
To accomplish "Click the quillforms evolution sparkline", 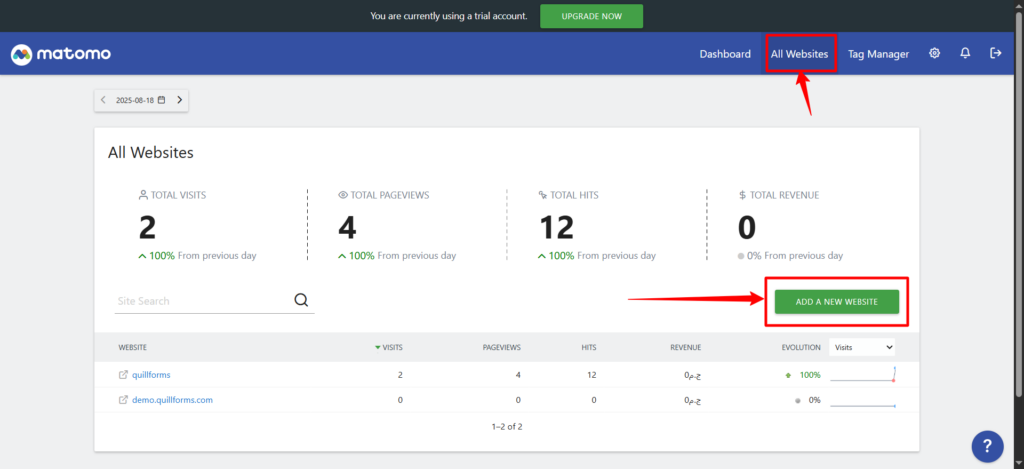I will point(862,375).
